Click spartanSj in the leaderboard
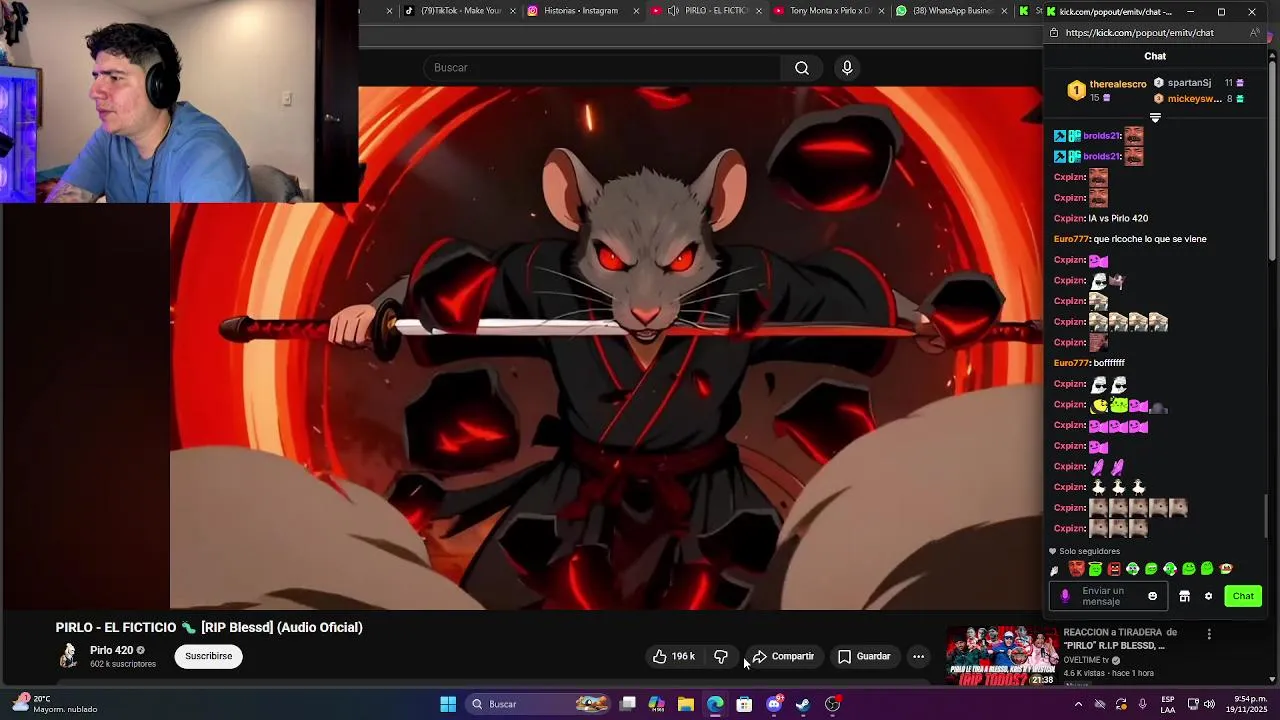 pos(1189,83)
